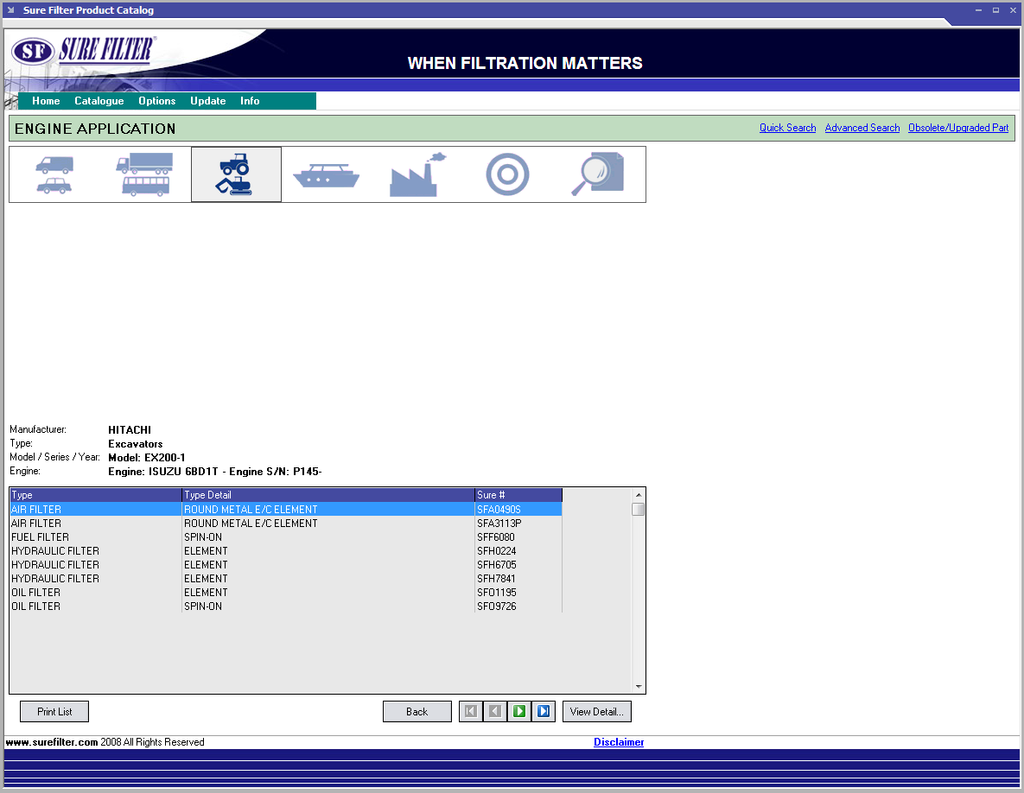Open the Obsolete/Upgraded Part link
This screenshot has width=1024, height=793.
(x=958, y=128)
